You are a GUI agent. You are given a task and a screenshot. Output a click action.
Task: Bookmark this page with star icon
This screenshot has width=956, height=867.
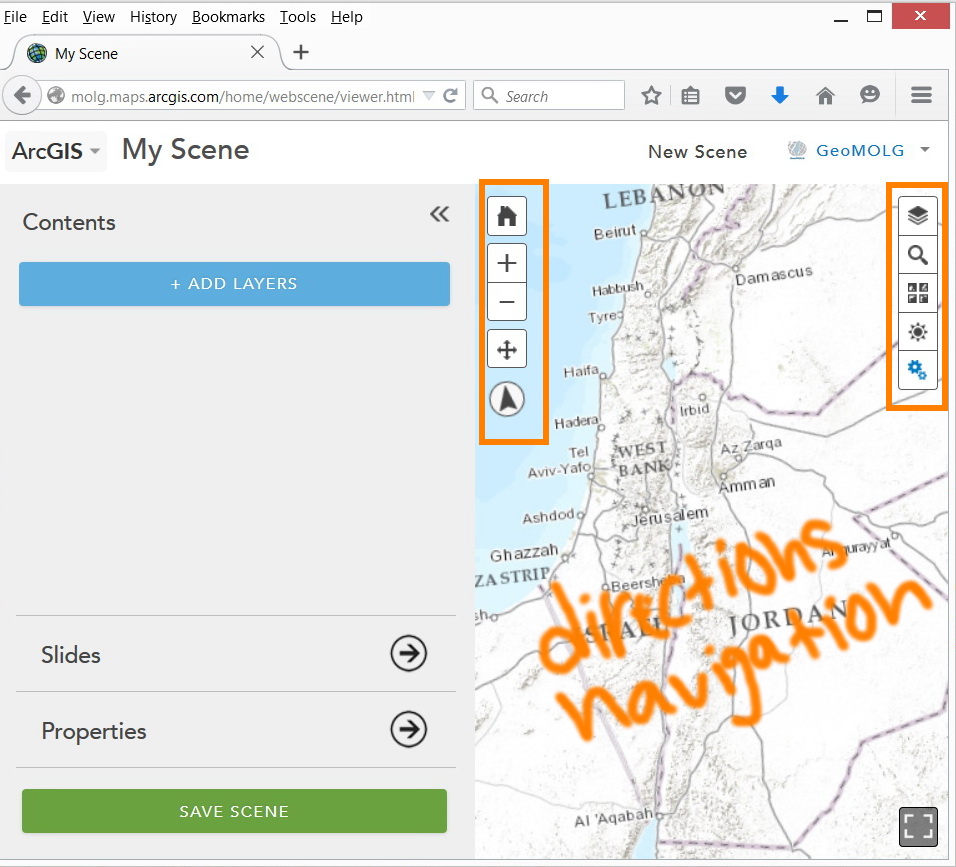pos(651,96)
